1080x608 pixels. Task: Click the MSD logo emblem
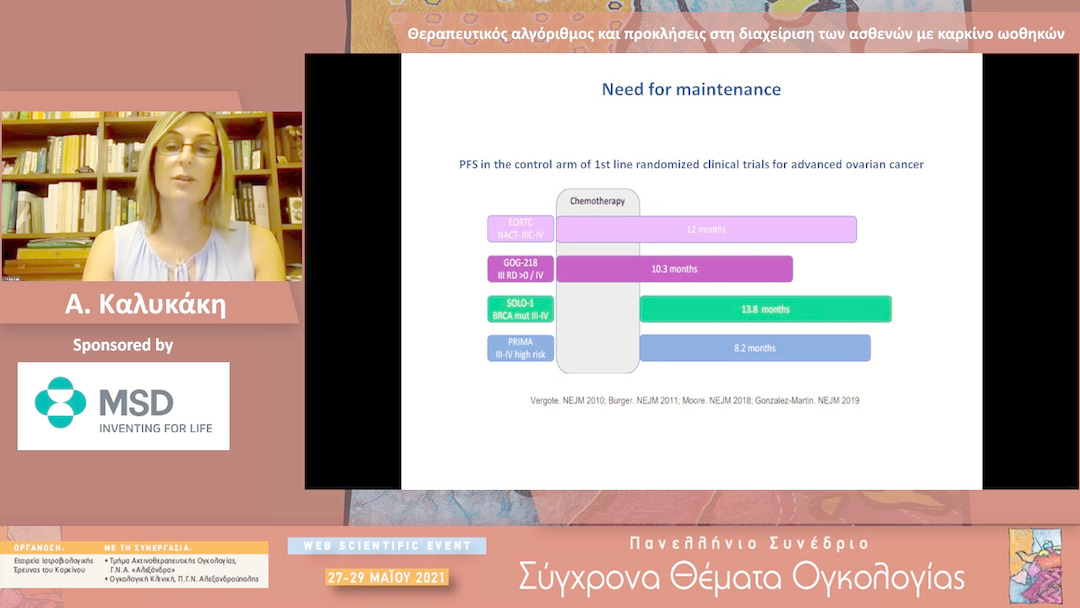(61, 402)
